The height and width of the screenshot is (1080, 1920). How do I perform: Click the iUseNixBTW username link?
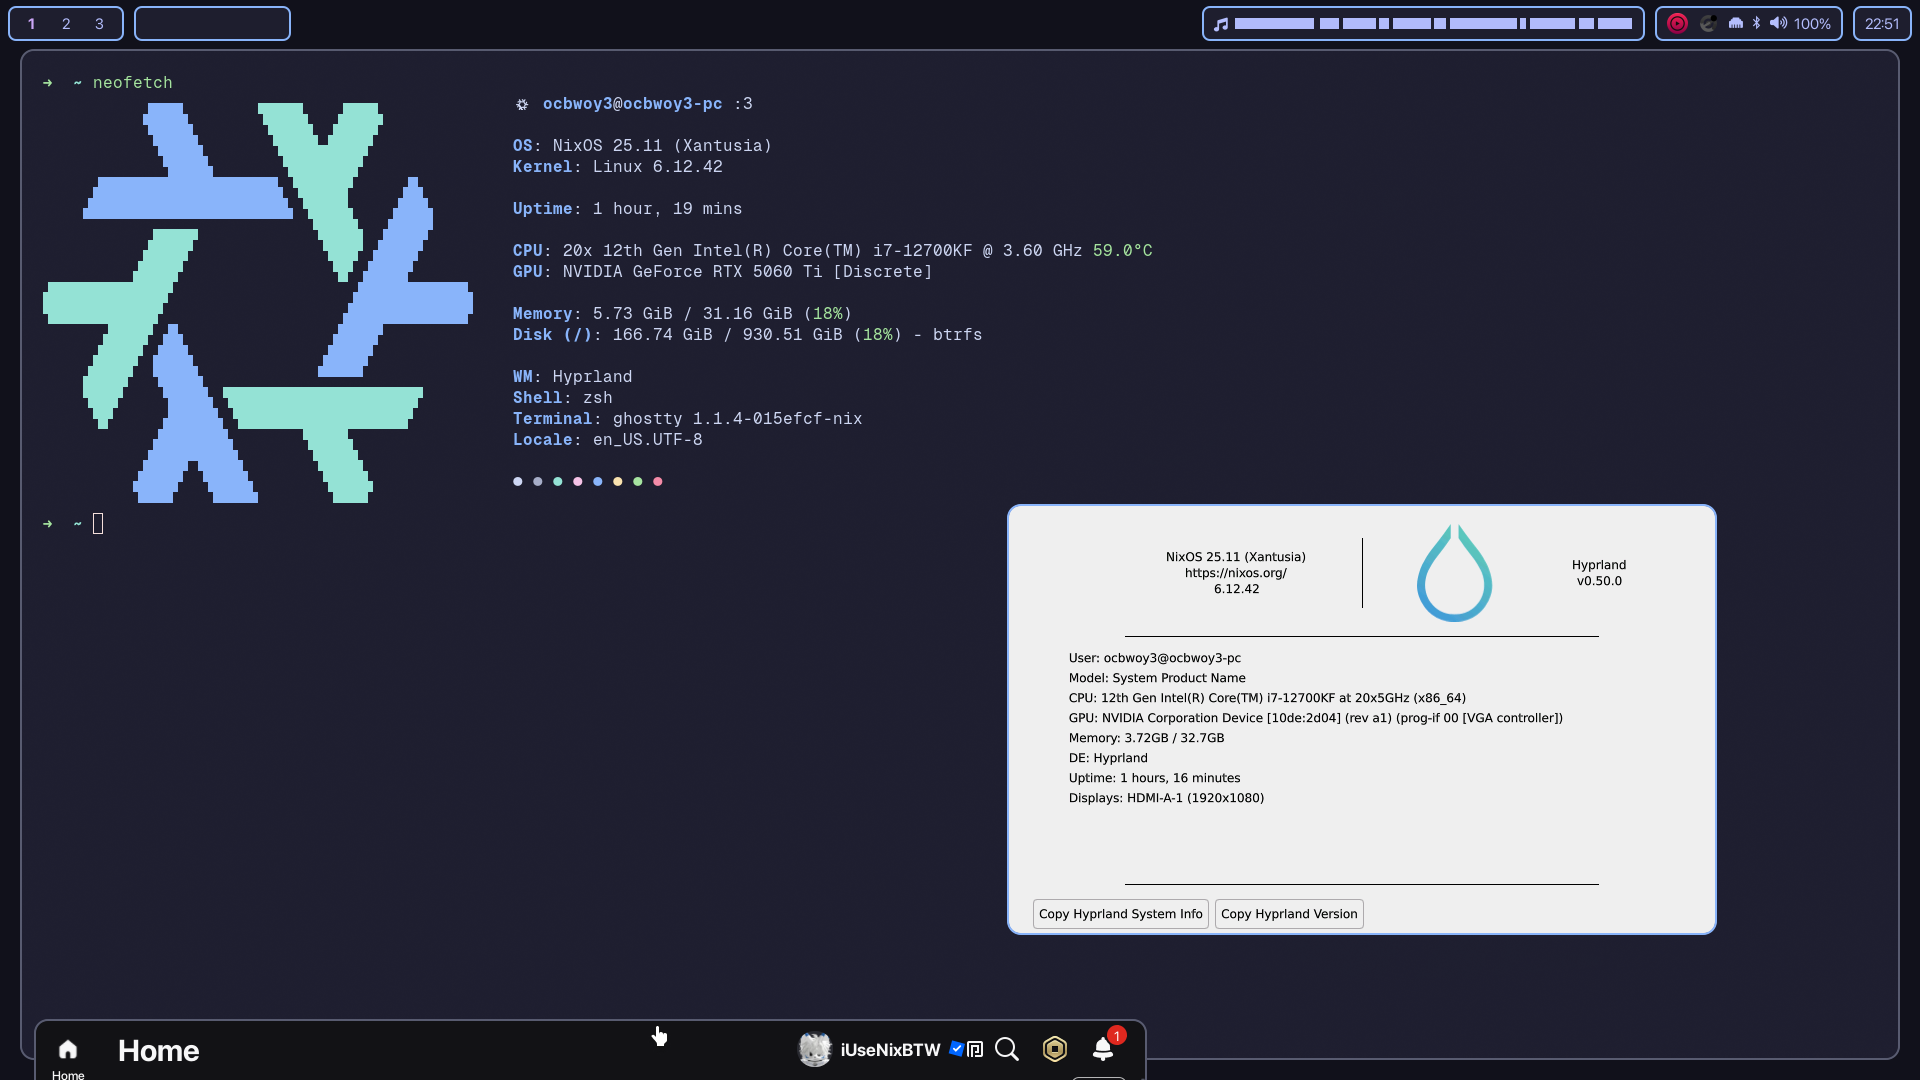890,1050
